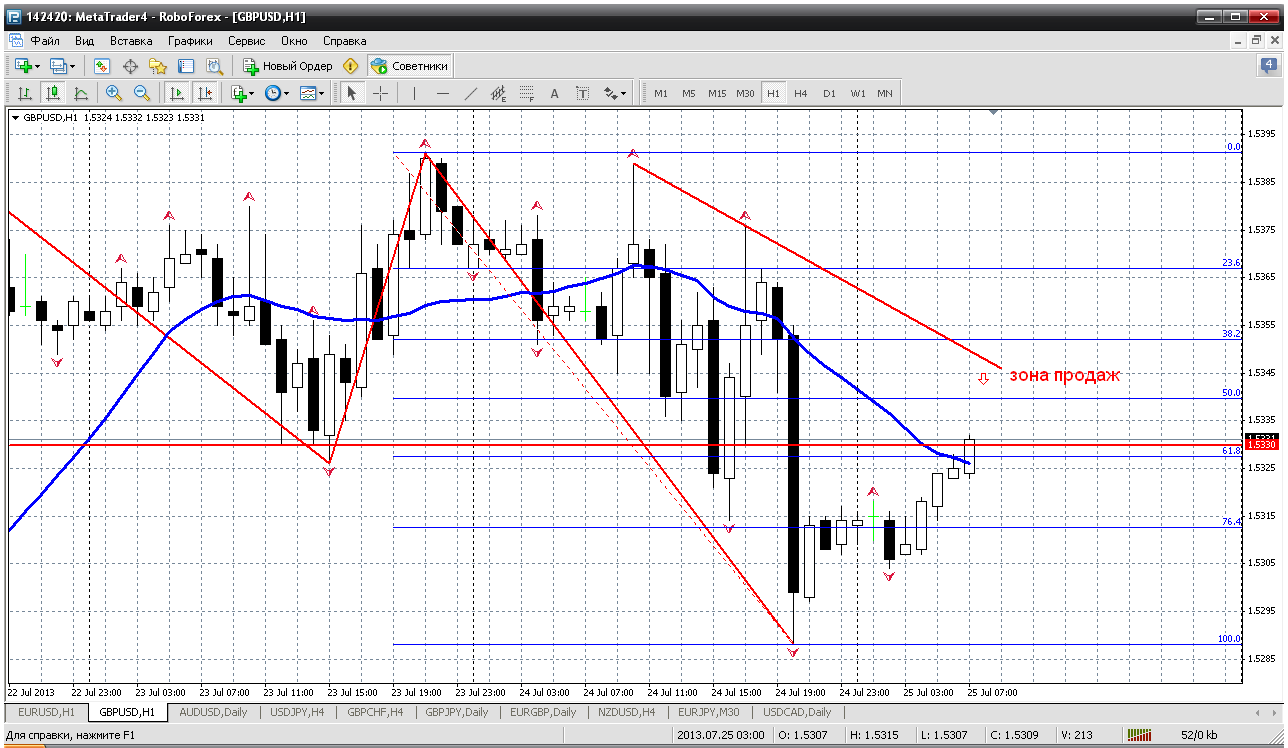
Task: Open the Strategy Tester icon
Action: coord(214,66)
